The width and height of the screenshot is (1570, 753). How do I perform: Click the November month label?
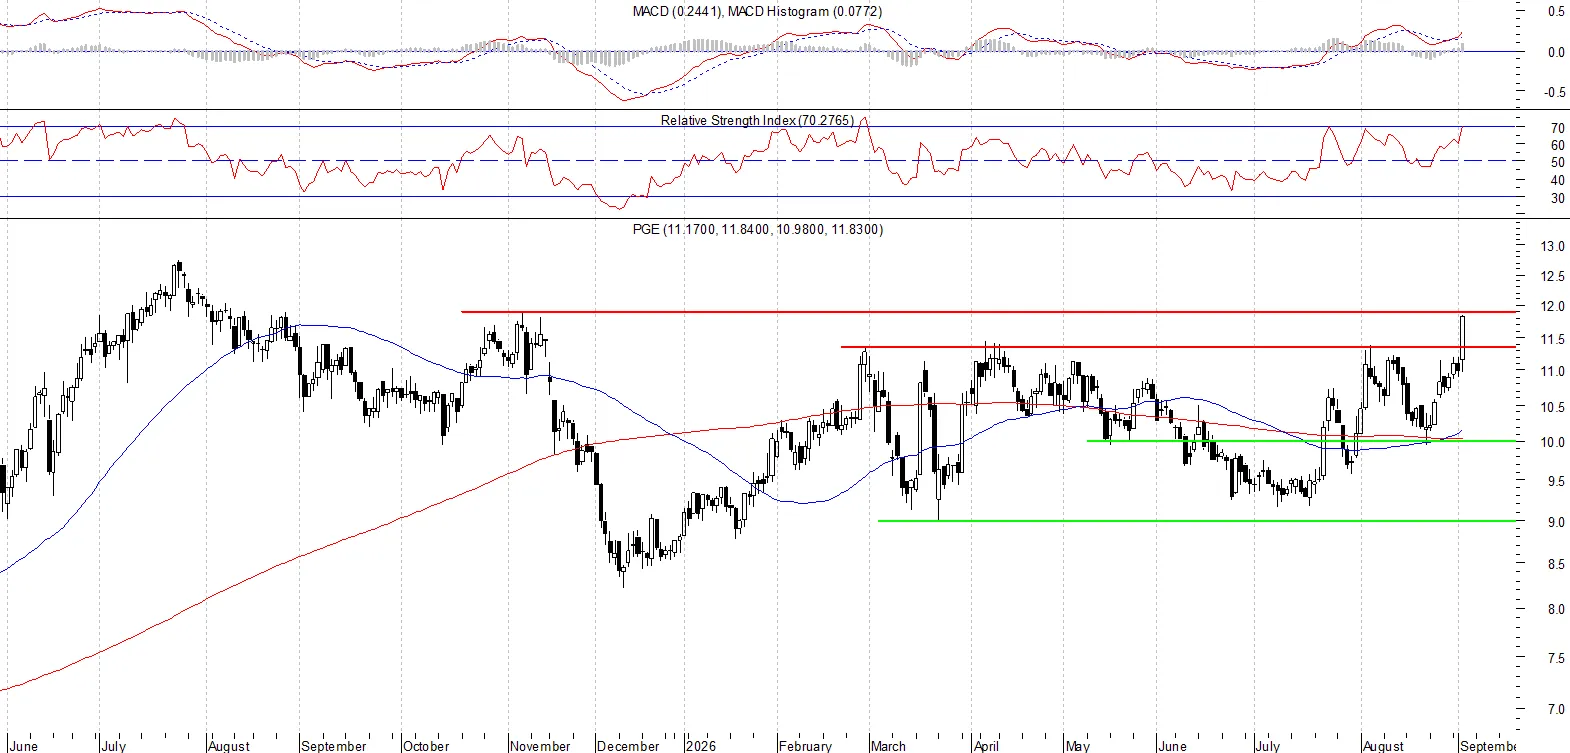(x=540, y=746)
